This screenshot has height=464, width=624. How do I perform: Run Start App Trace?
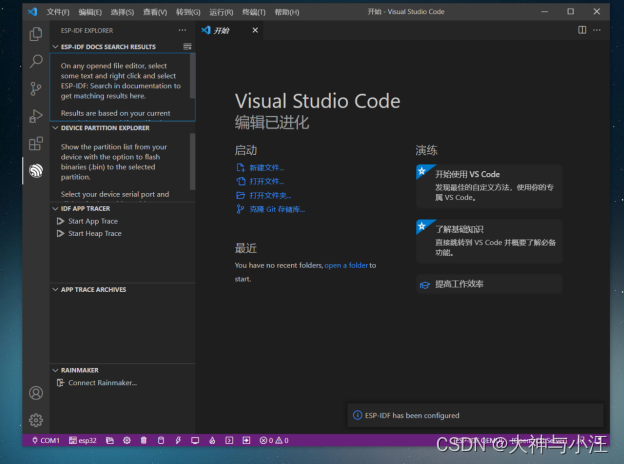93,221
